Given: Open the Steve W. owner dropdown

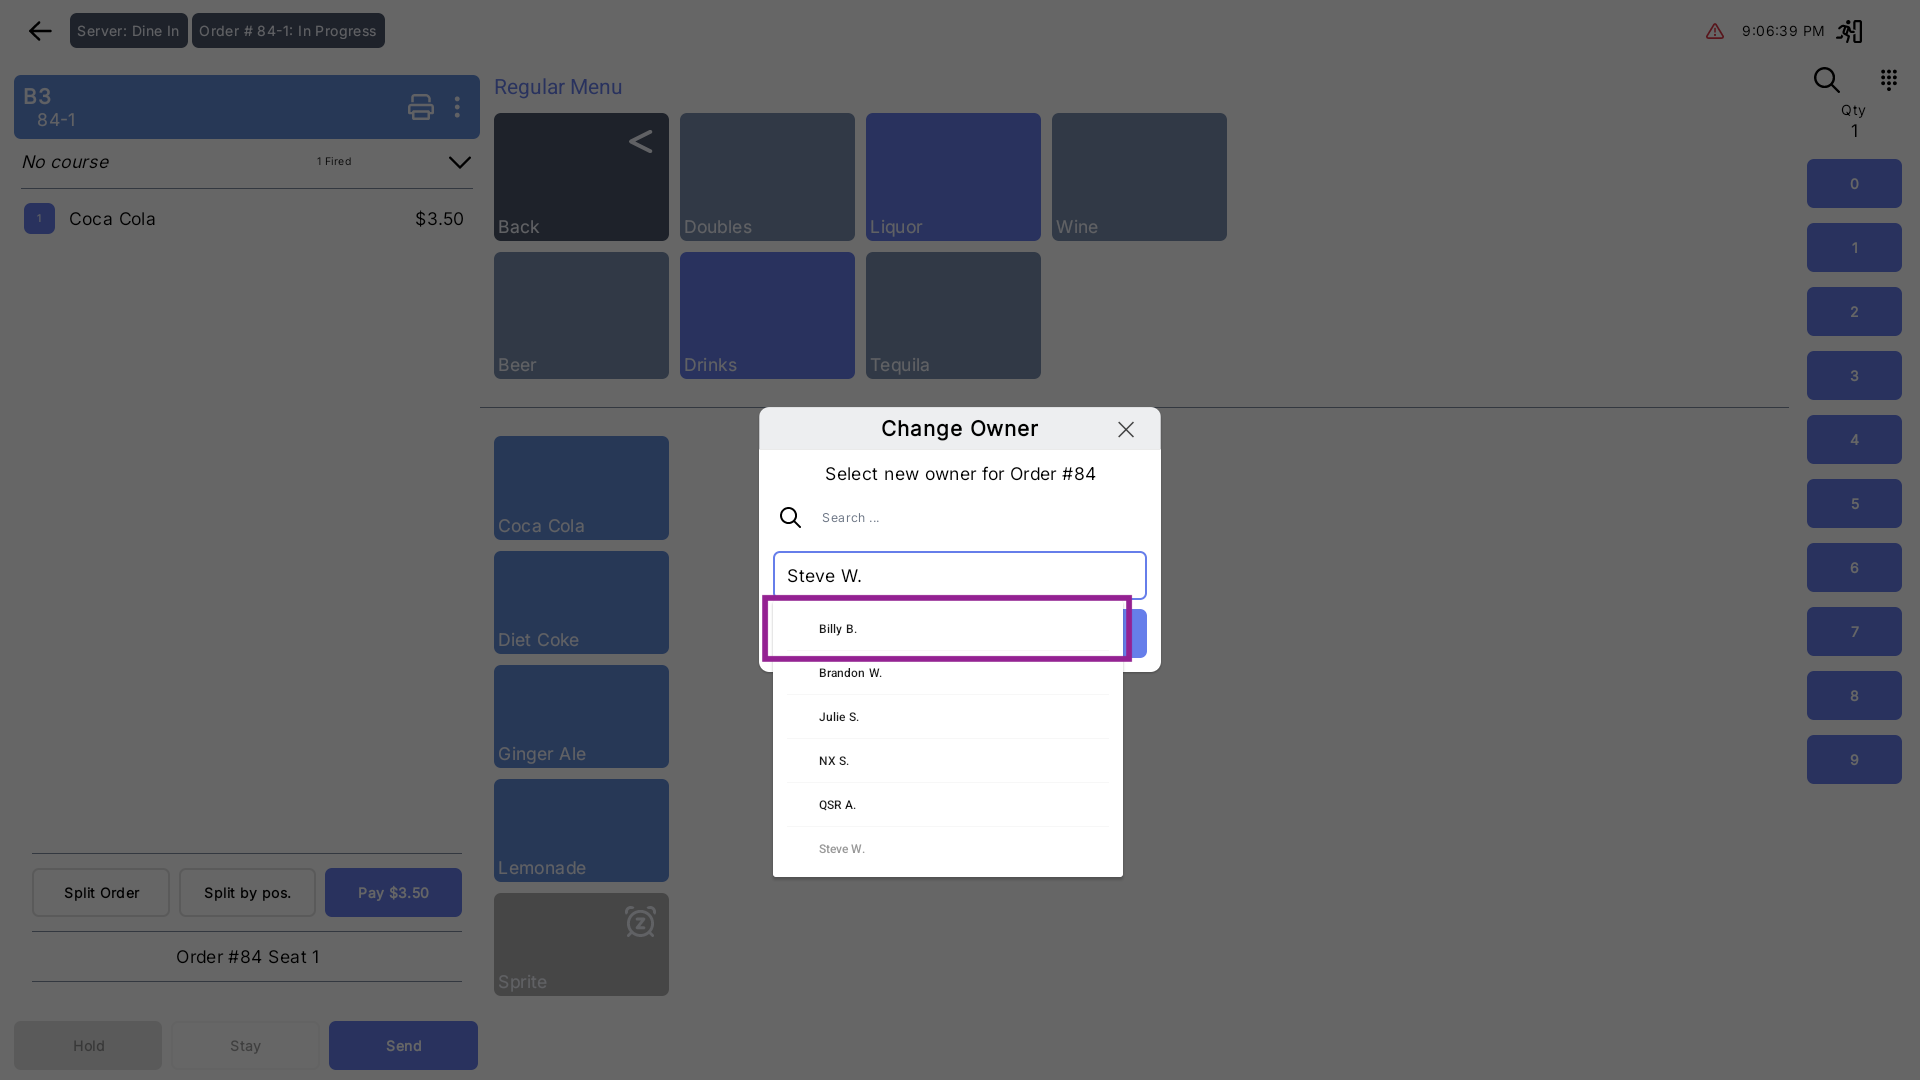Looking at the screenshot, I should 959,576.
